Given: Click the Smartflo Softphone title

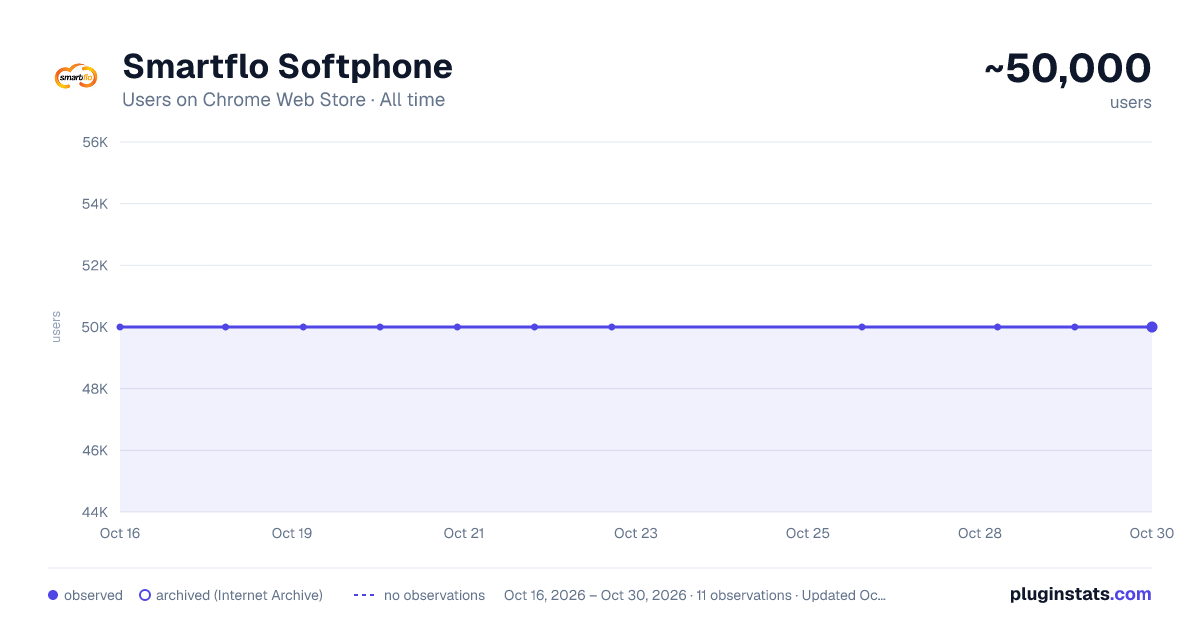Looking at the screenshot, I should pos(287,67).
